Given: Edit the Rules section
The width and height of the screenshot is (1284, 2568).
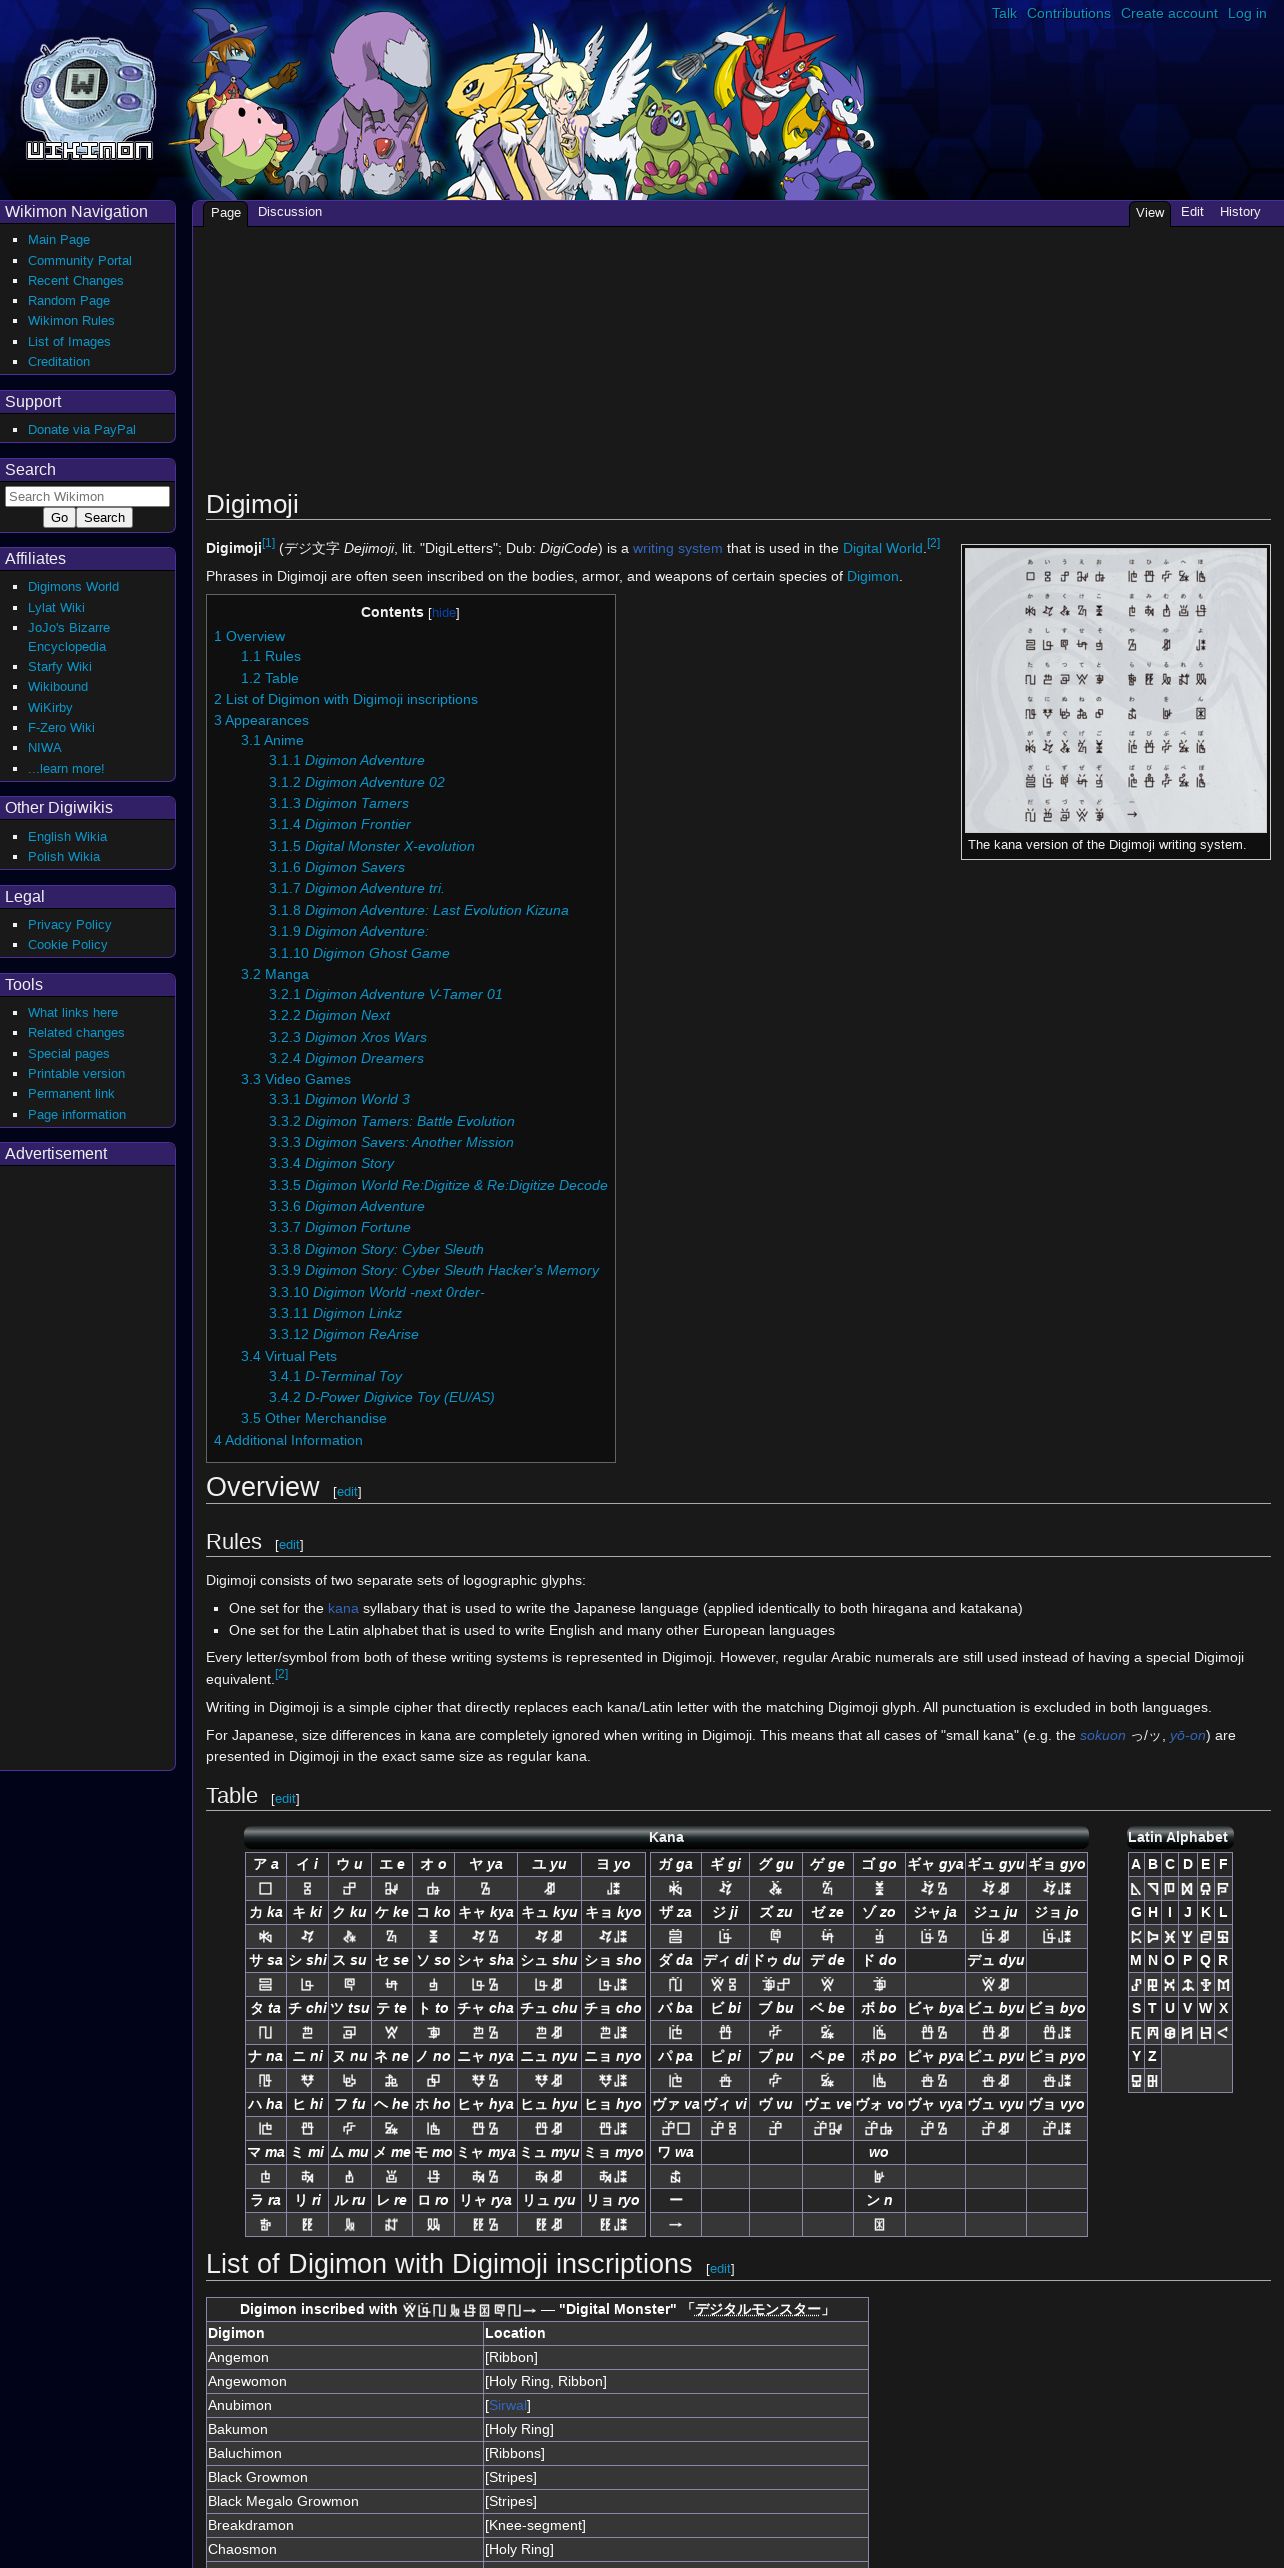Looking at the screenshot, I should coord(289,1545).
